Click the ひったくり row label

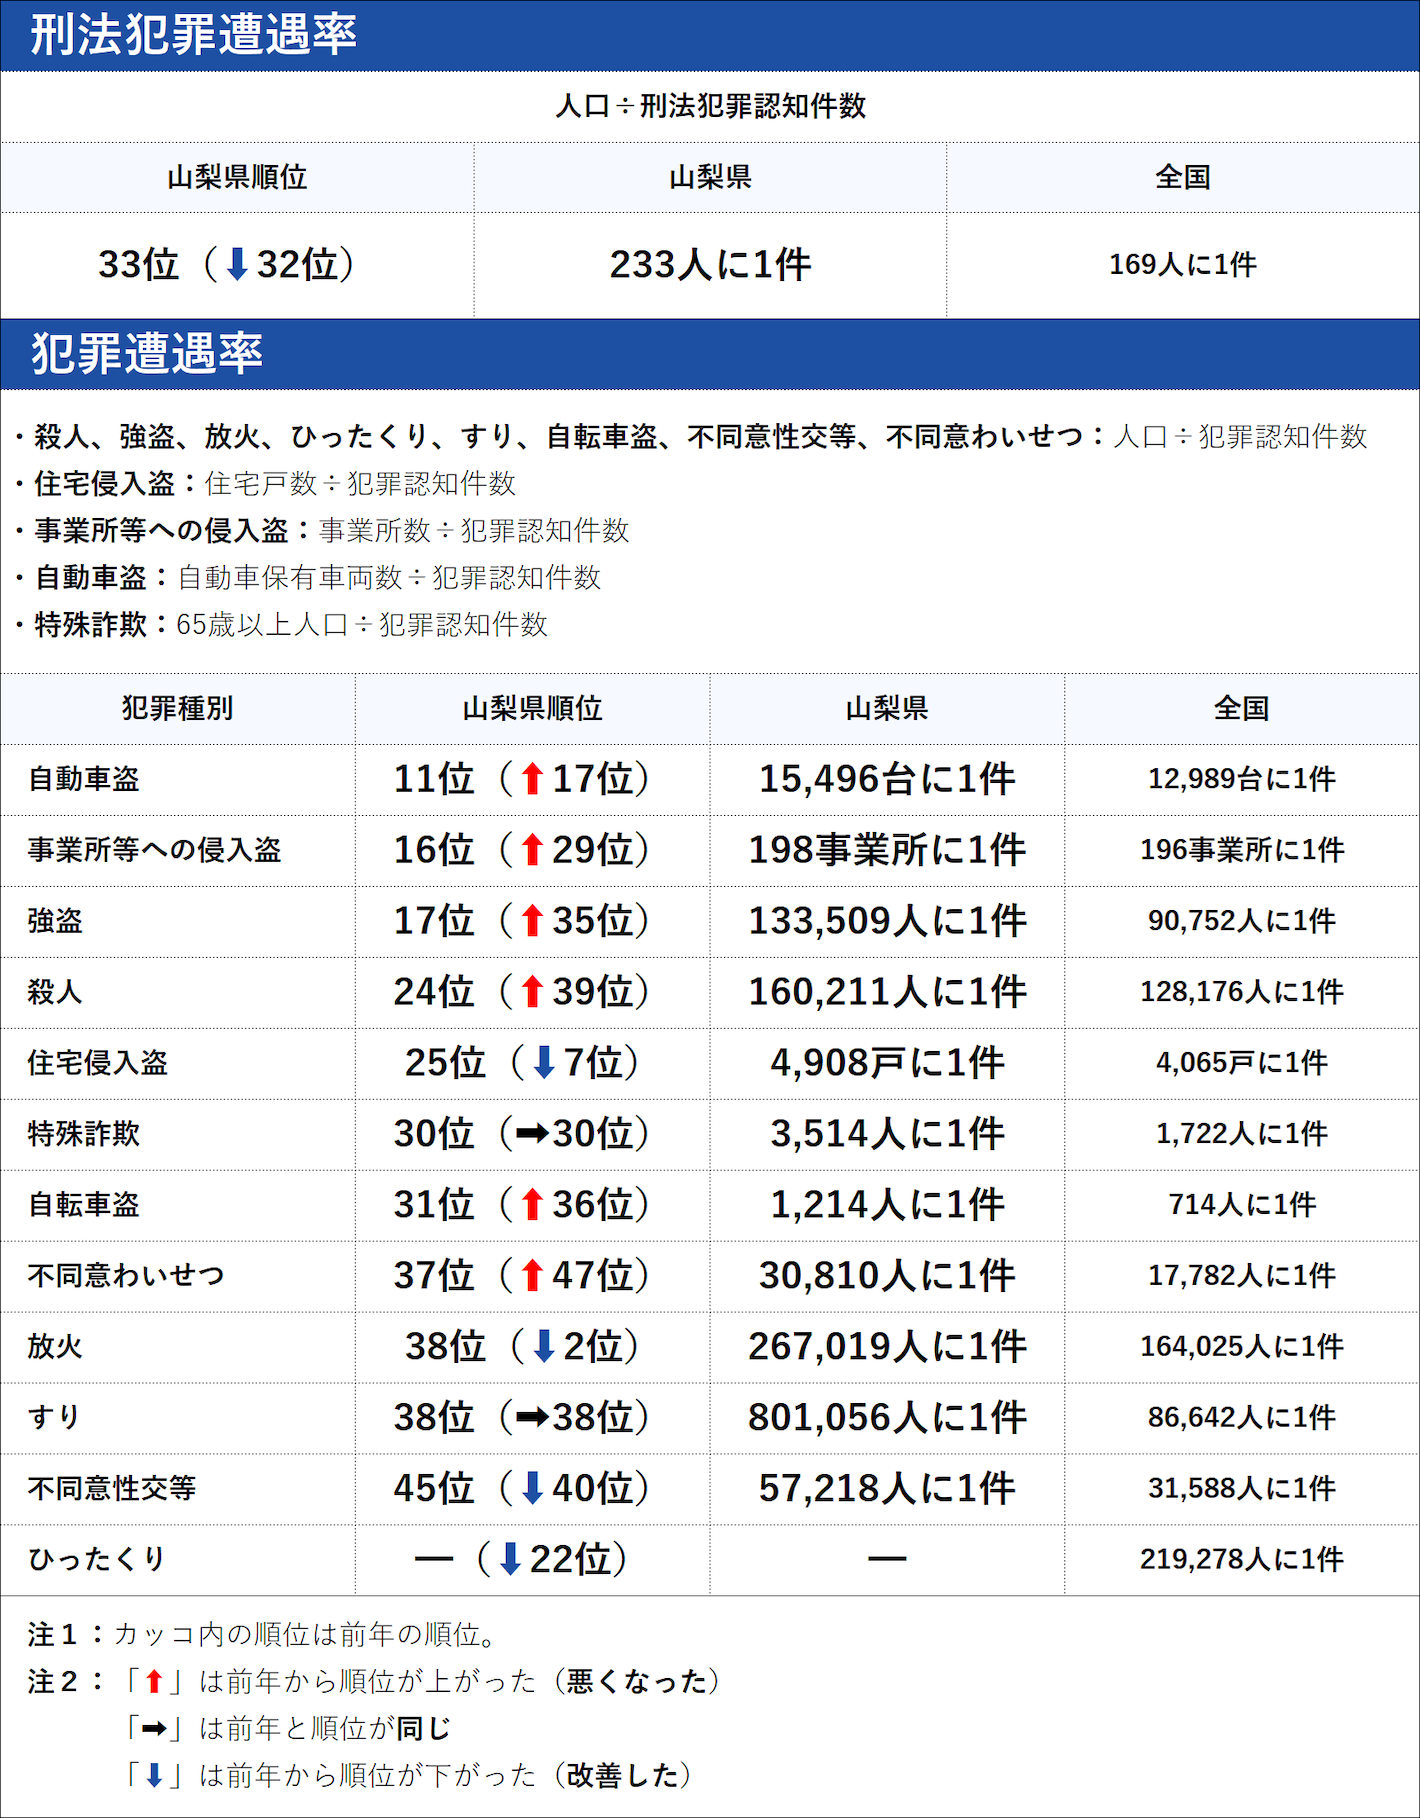[x=97, y=1560]
